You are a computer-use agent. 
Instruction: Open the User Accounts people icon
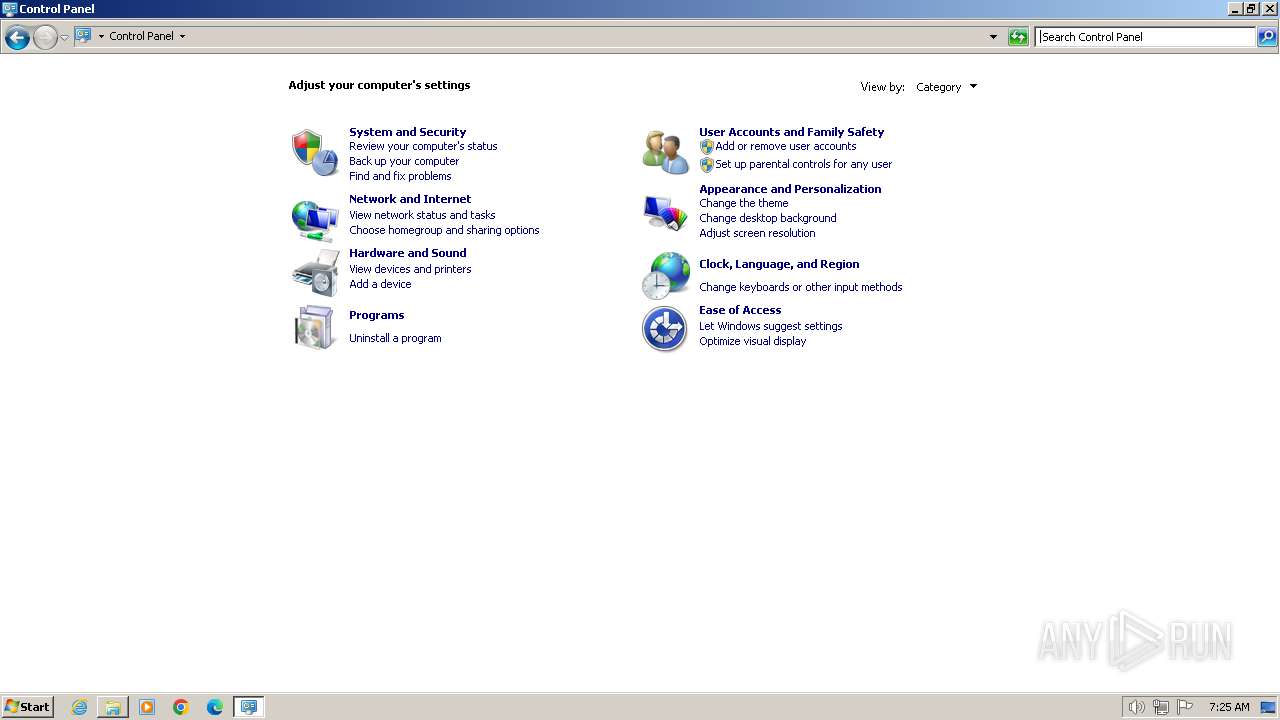(665, 152)
